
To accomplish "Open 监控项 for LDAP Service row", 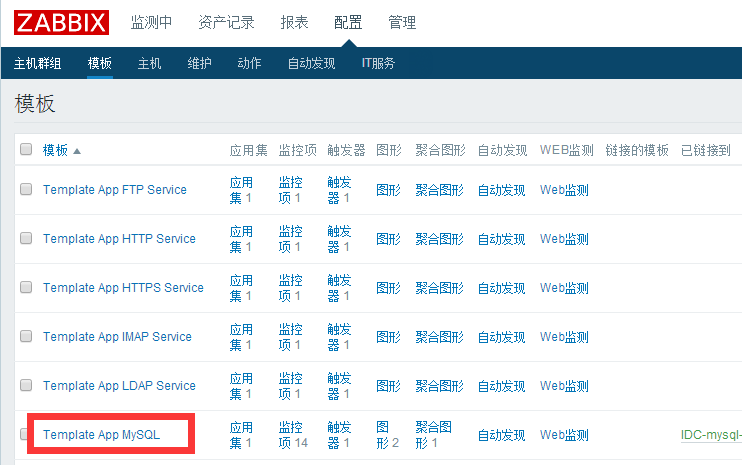I will (x=290, y=386).
